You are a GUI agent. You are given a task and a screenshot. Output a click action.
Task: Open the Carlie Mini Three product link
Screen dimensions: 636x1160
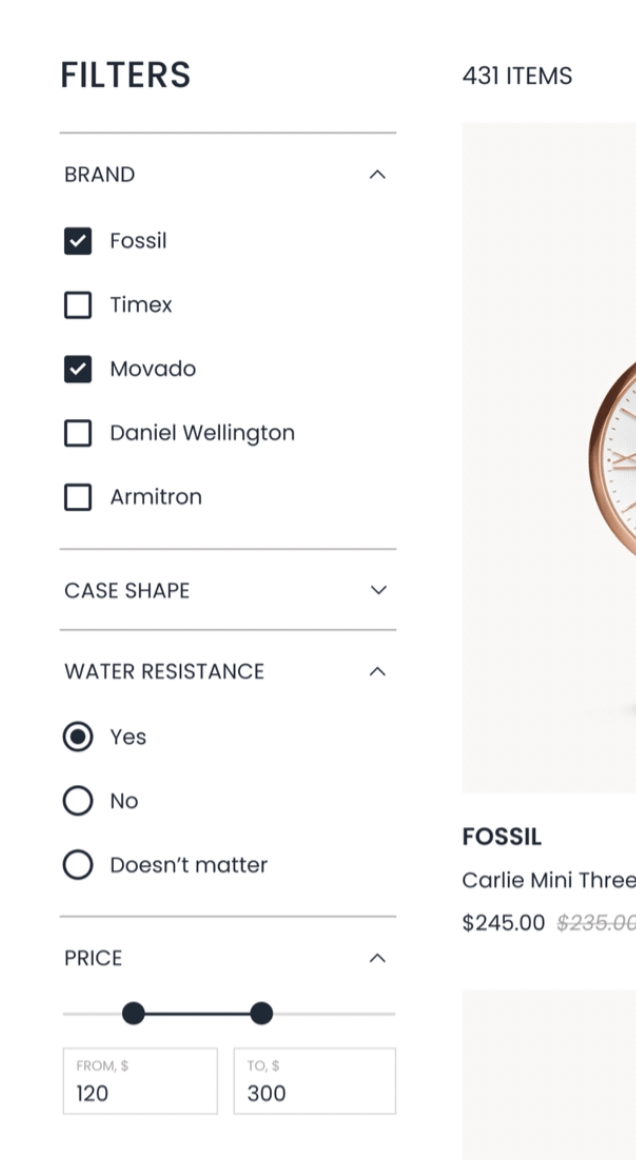tap(548, 880)
